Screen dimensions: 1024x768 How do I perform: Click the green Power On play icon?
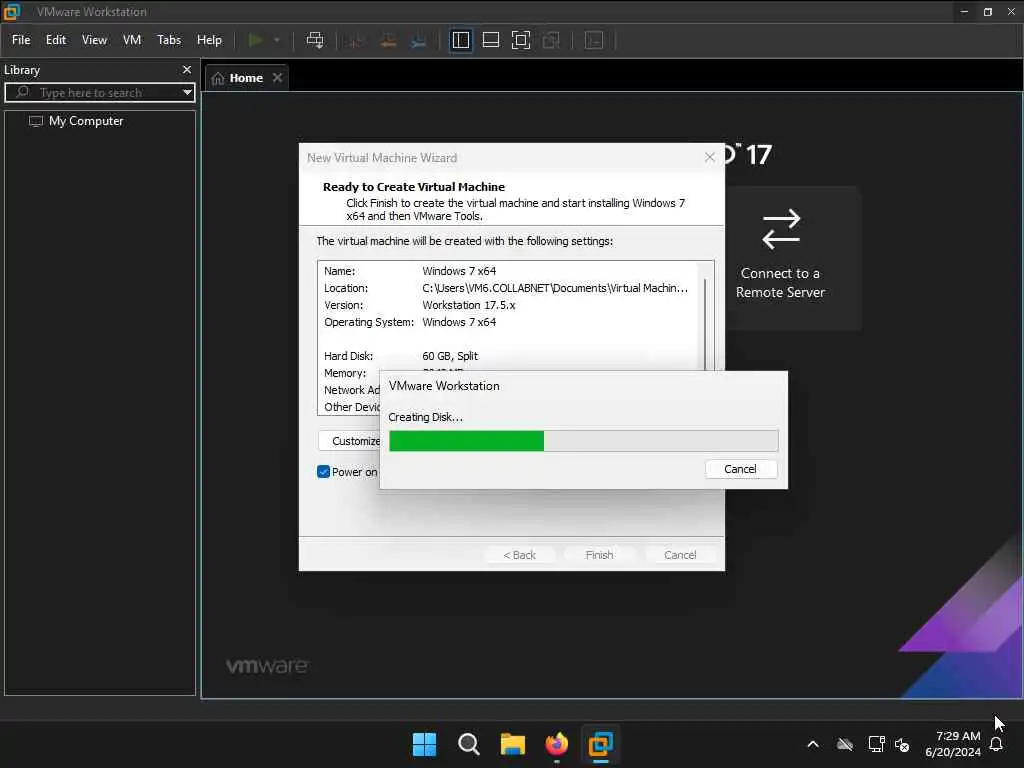[x=255, y=40]
